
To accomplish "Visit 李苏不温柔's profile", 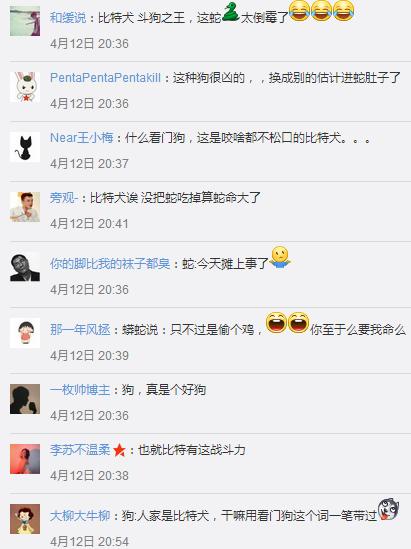I will click(80, 450).
